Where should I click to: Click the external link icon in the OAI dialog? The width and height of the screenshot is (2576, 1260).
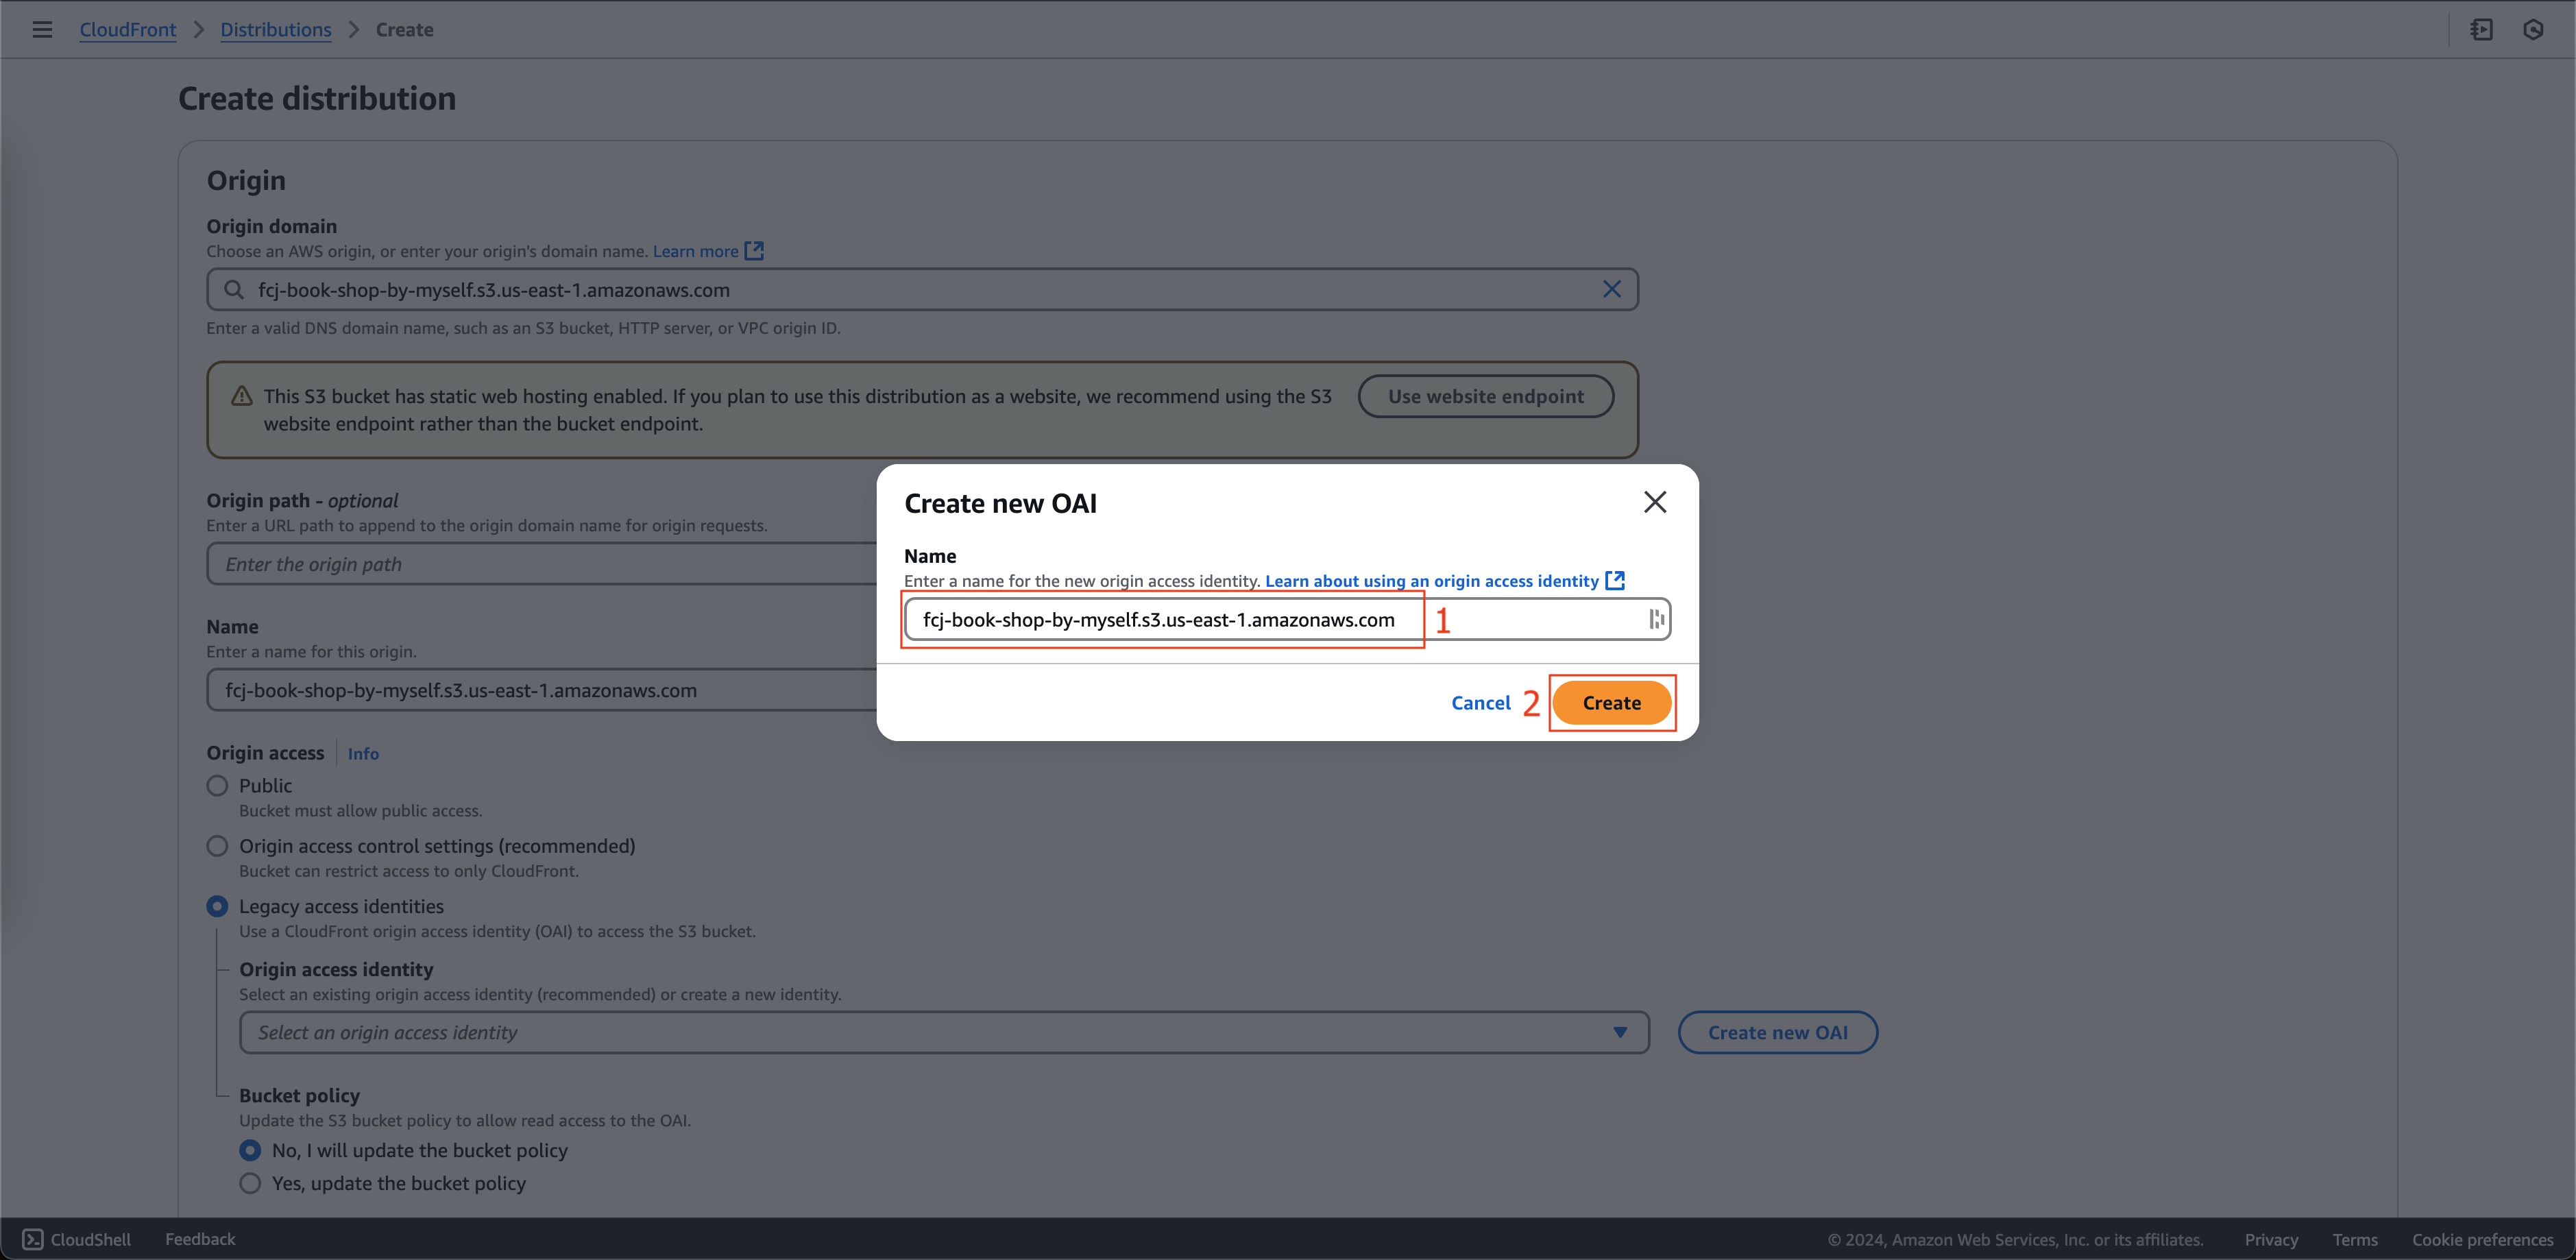[1614, 580]
